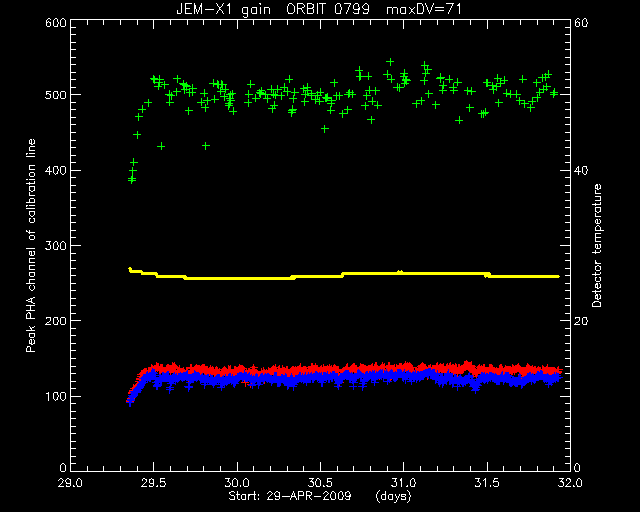
Task: Click the 500 tick label on left axis
Action: click(56, 95)
